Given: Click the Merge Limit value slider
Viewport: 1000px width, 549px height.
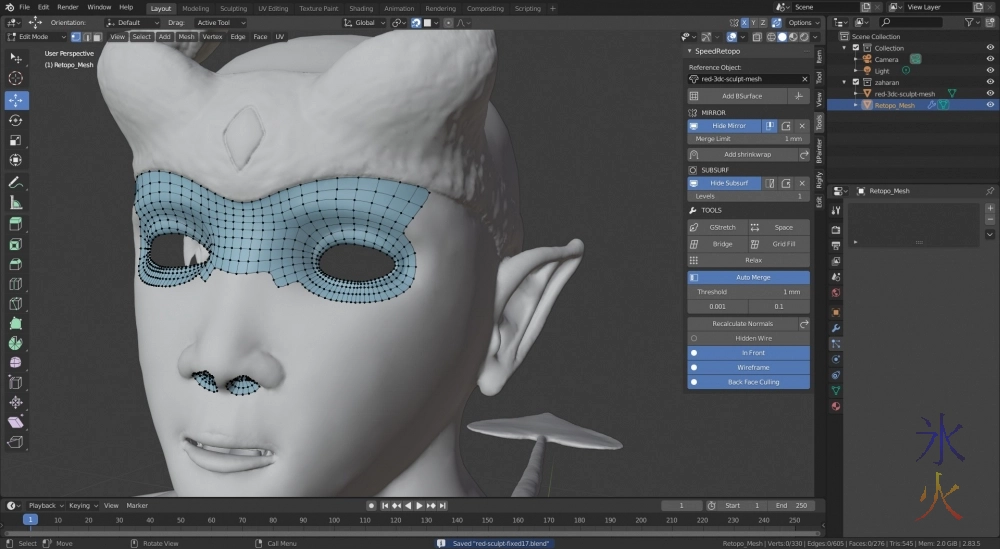Looking at the screenshot, I should pyautogui.click(x=748, y=139).
